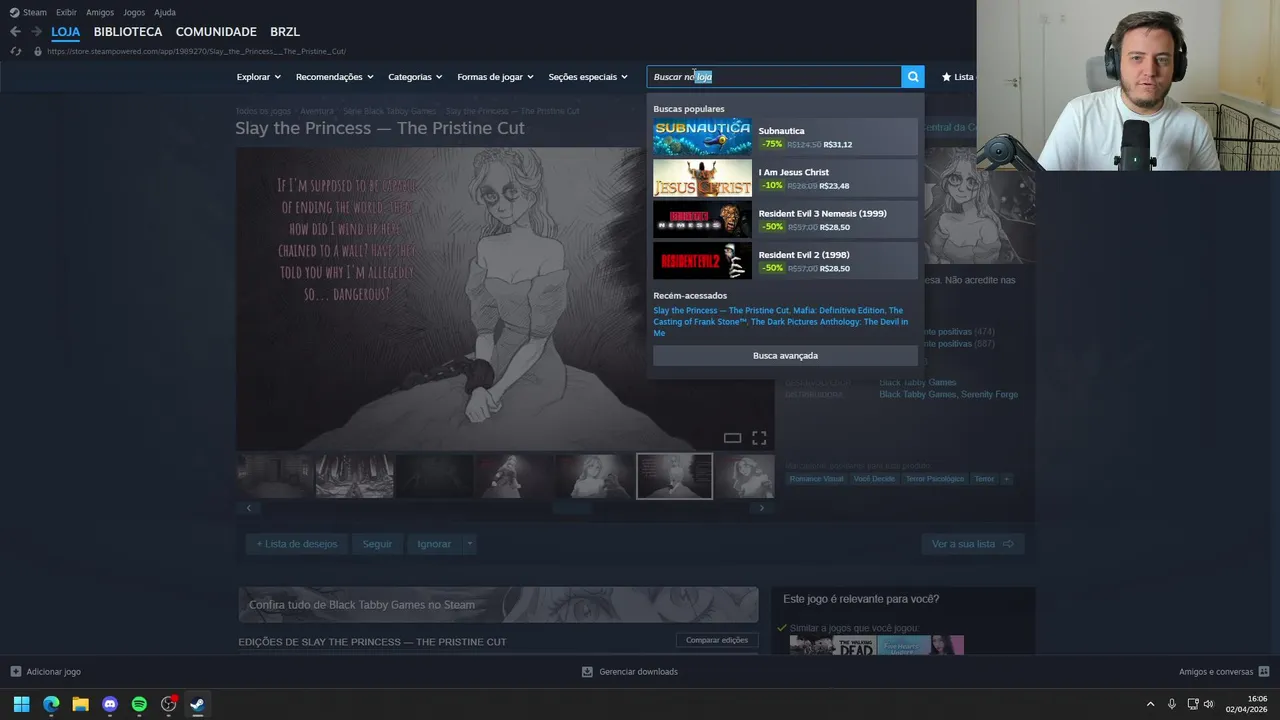Open the Ignorar options dropdown arrow
Viewport: 1280px width, 720px height.
[469, 544]
